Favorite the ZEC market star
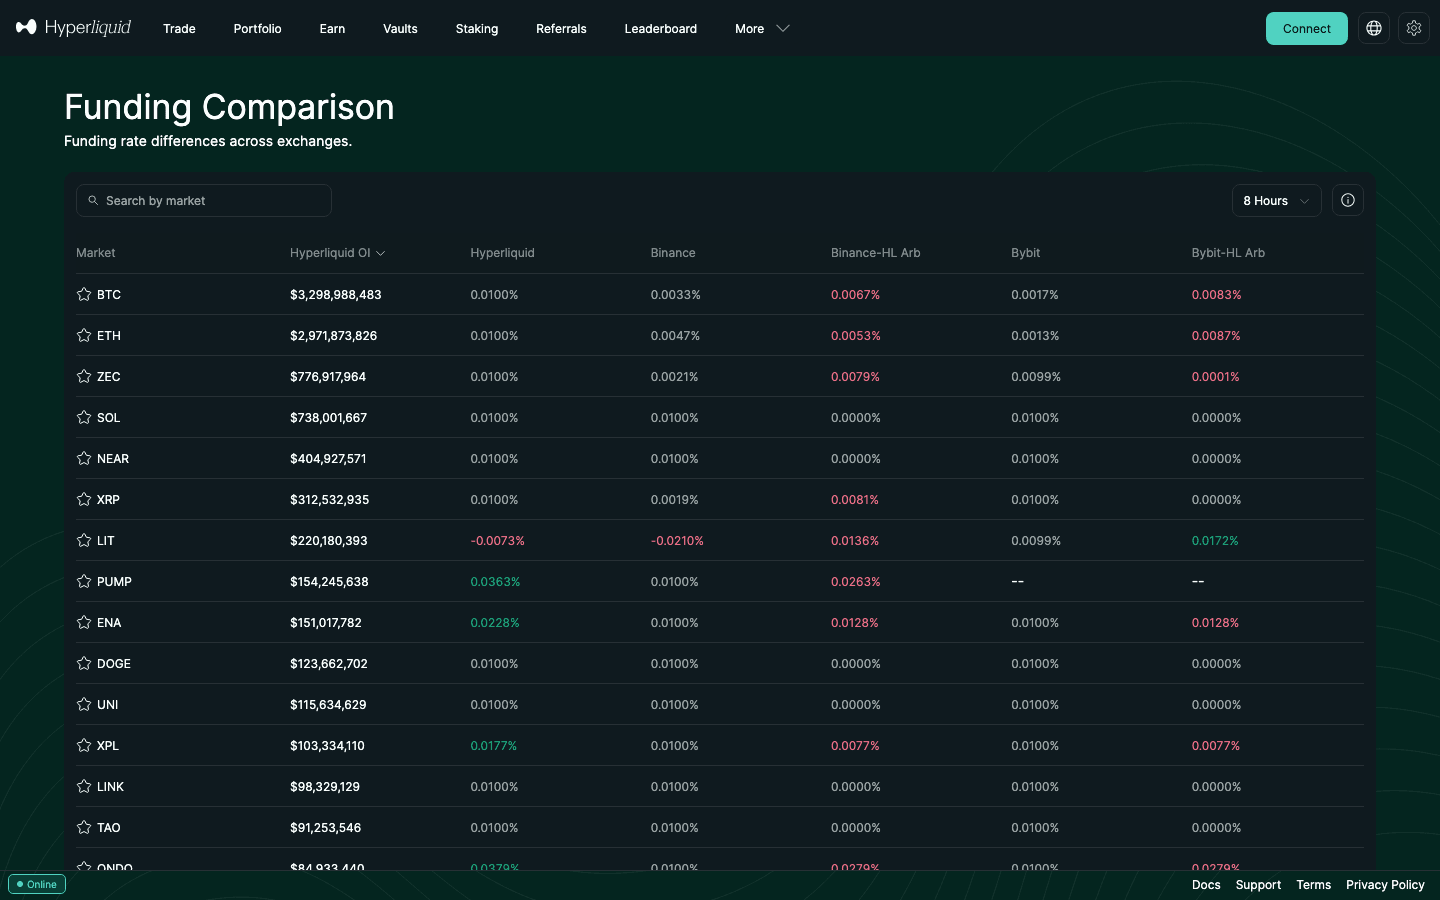The width and height of the screenshot is (1440, 900). (84, 376)
